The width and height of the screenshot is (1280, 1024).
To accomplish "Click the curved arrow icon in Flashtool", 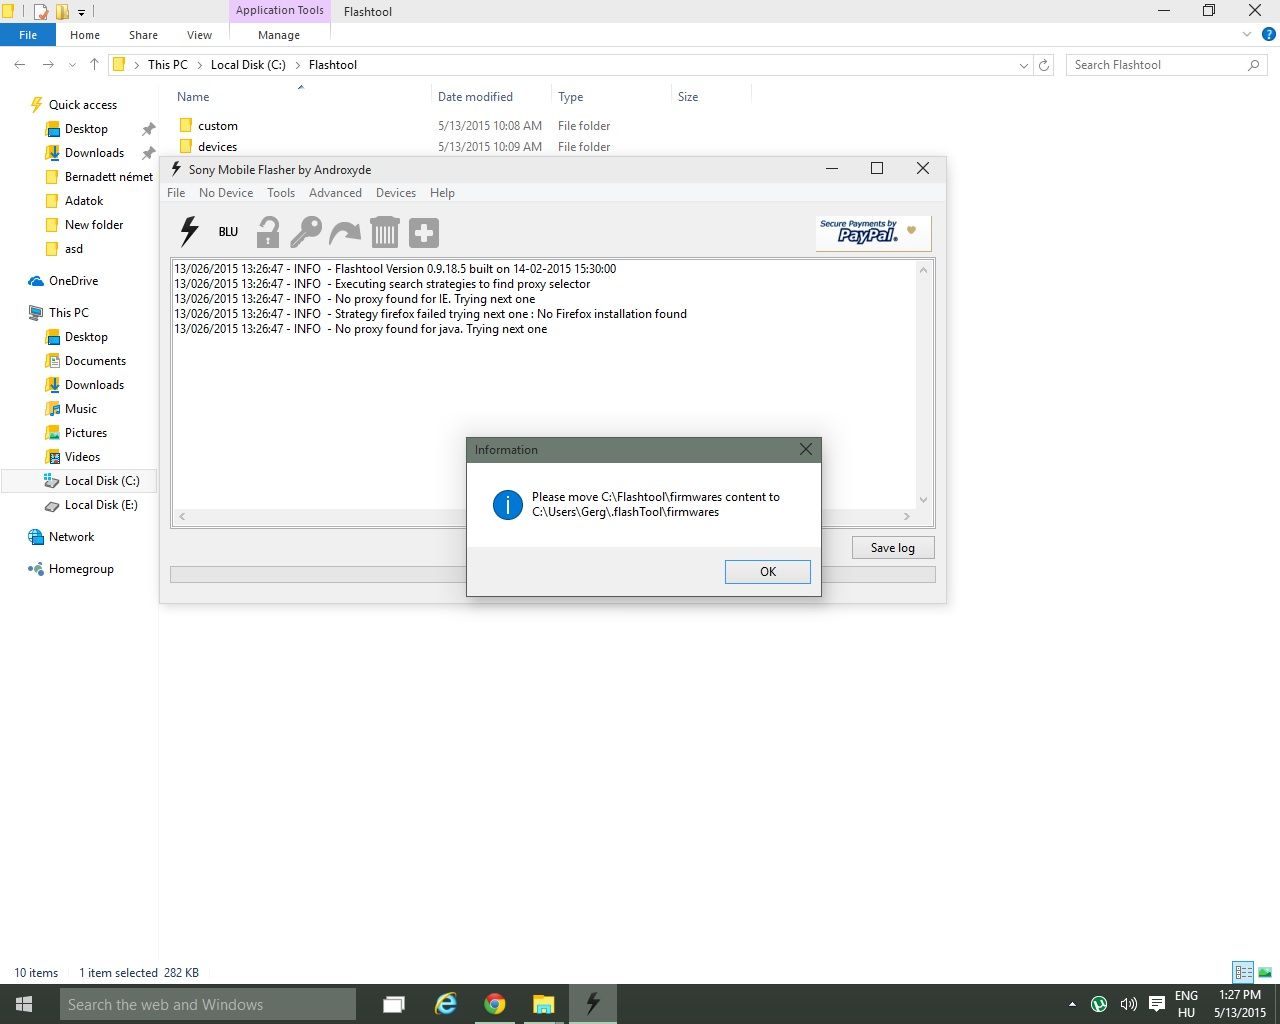I will click(x=345, y=233).
